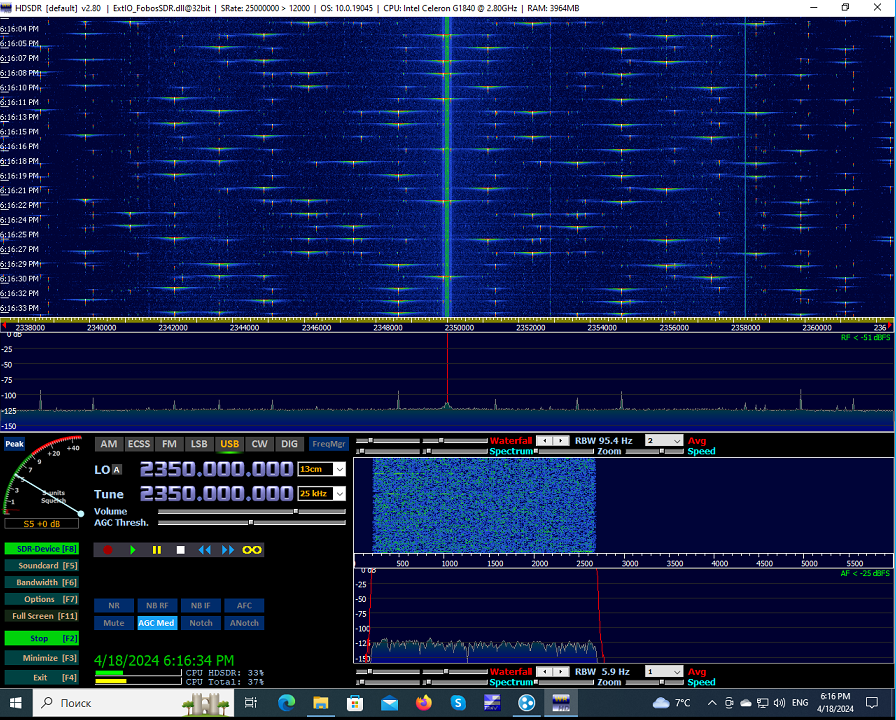
Task: Click the blue rewind icon
Action: [205, 550]
